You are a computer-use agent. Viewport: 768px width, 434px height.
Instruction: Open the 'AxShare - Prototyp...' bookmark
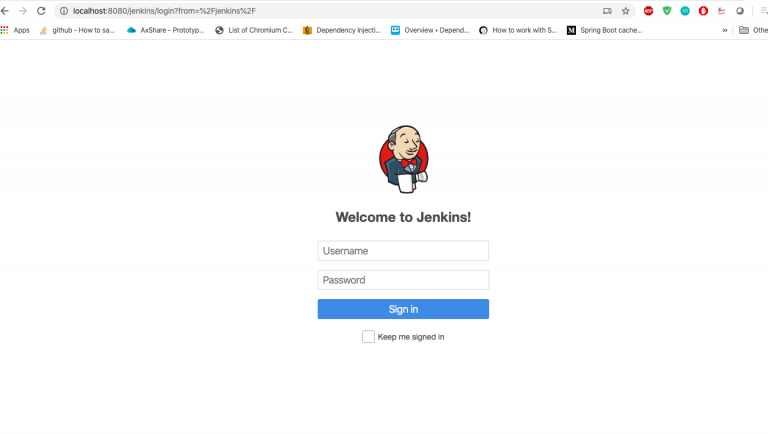166,30
